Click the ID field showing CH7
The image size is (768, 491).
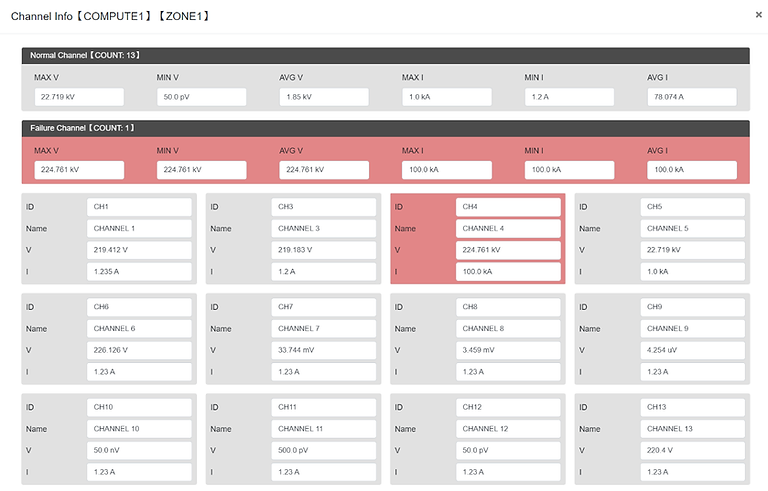324,307
